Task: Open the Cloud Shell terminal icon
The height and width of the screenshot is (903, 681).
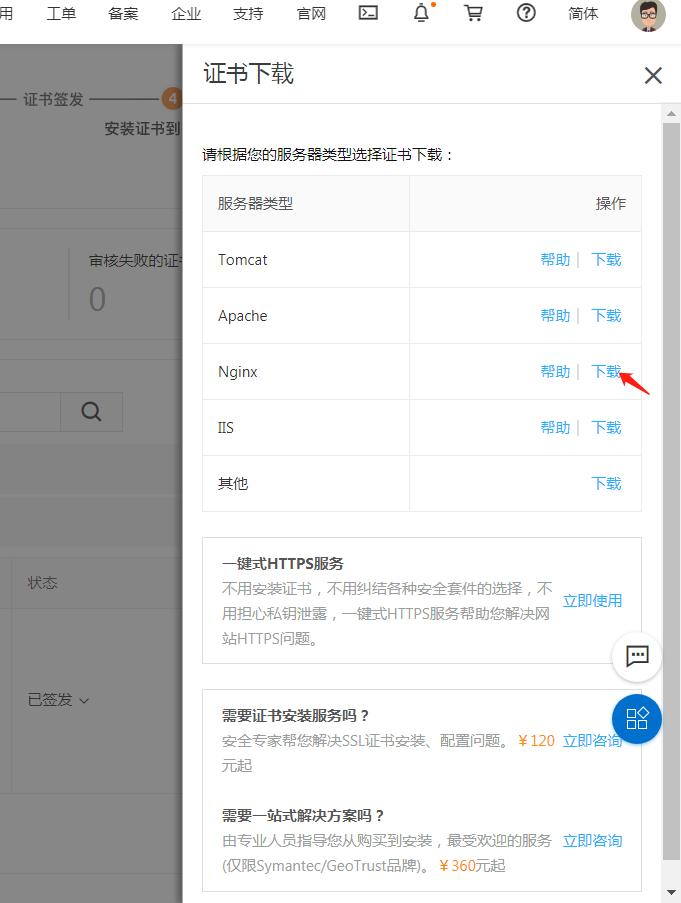Action: 368,14
